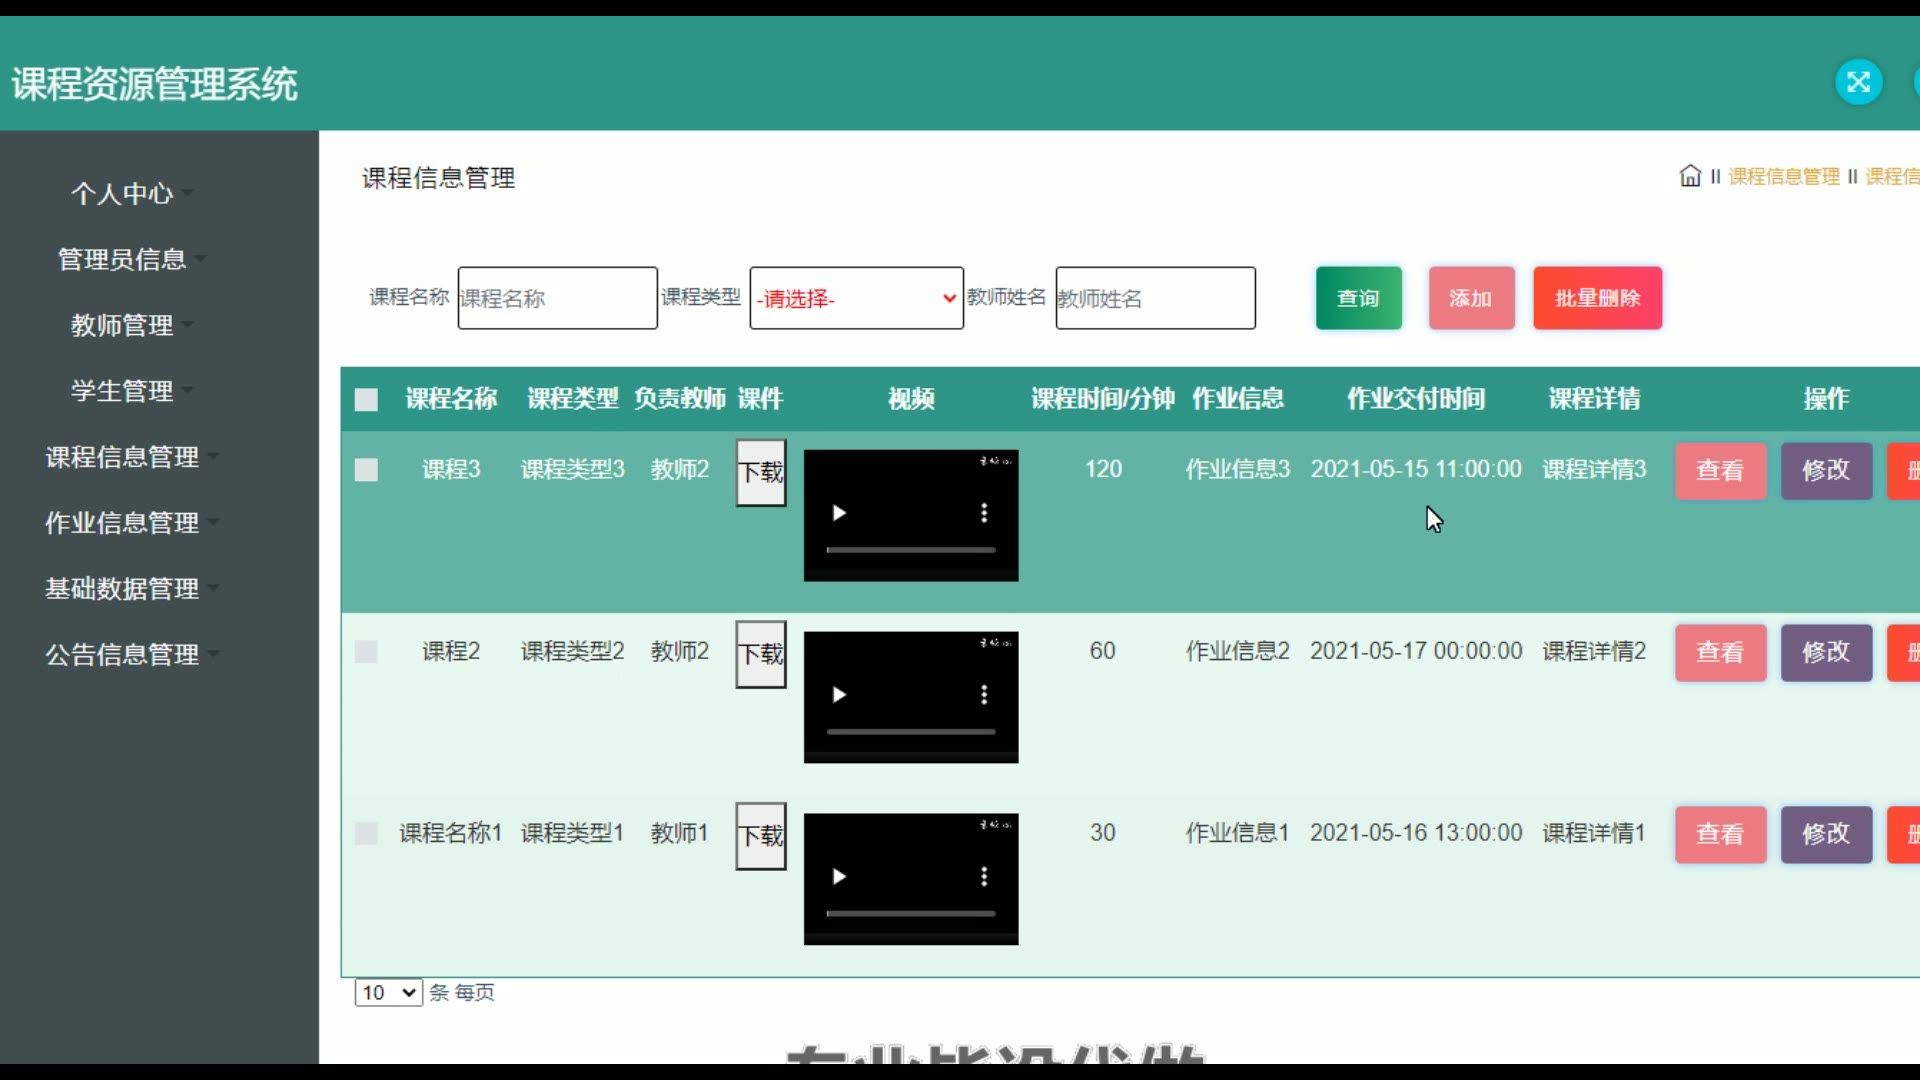1920x1080 pixels.
Task: Open video options menu for 课程名称1
Action: pyautogui.click(x=984, y=877)
